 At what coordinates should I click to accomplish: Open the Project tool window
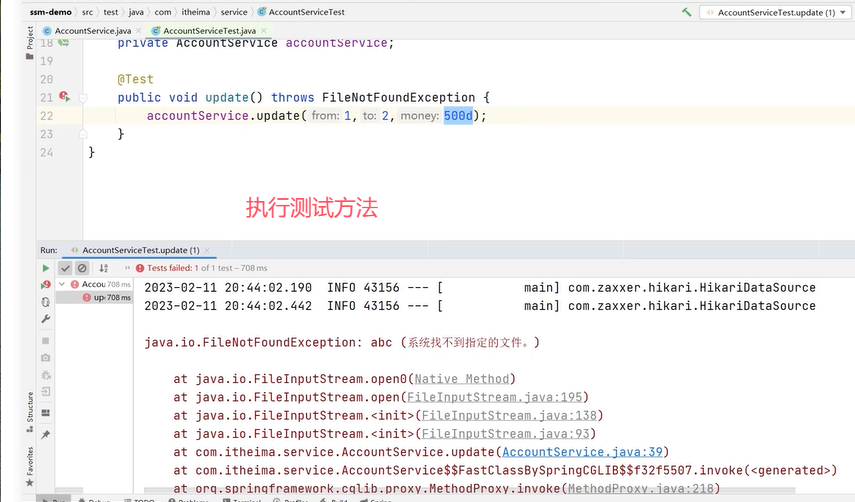pos(29,43)
